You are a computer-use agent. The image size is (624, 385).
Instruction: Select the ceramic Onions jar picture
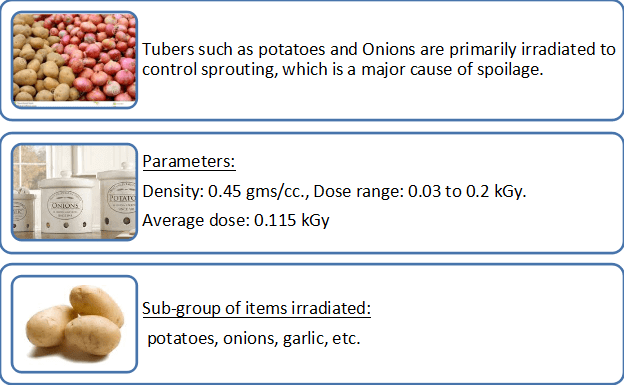click(x=74, y=192)
